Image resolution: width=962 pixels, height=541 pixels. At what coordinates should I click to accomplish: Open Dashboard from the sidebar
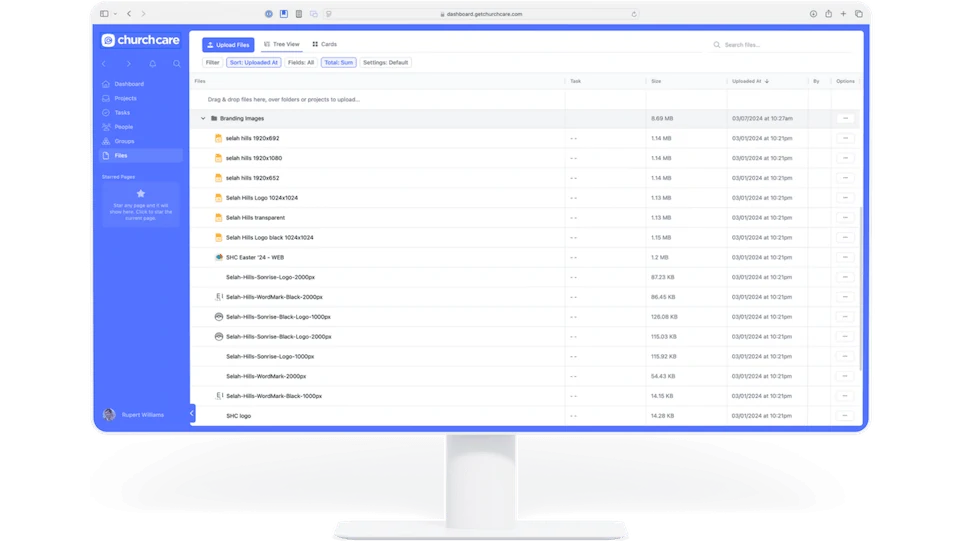(x=141, y=84)
